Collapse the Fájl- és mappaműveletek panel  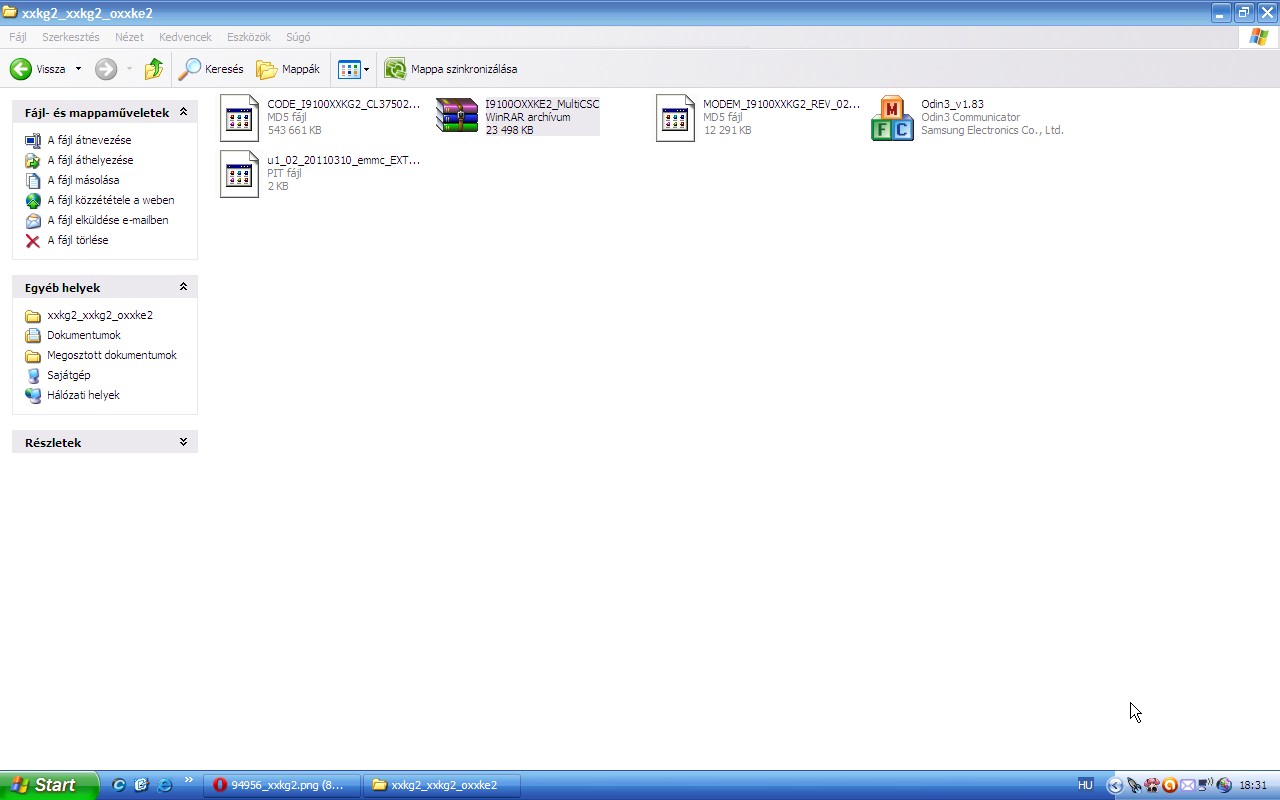pyautogui.click(x=183, y=112)
